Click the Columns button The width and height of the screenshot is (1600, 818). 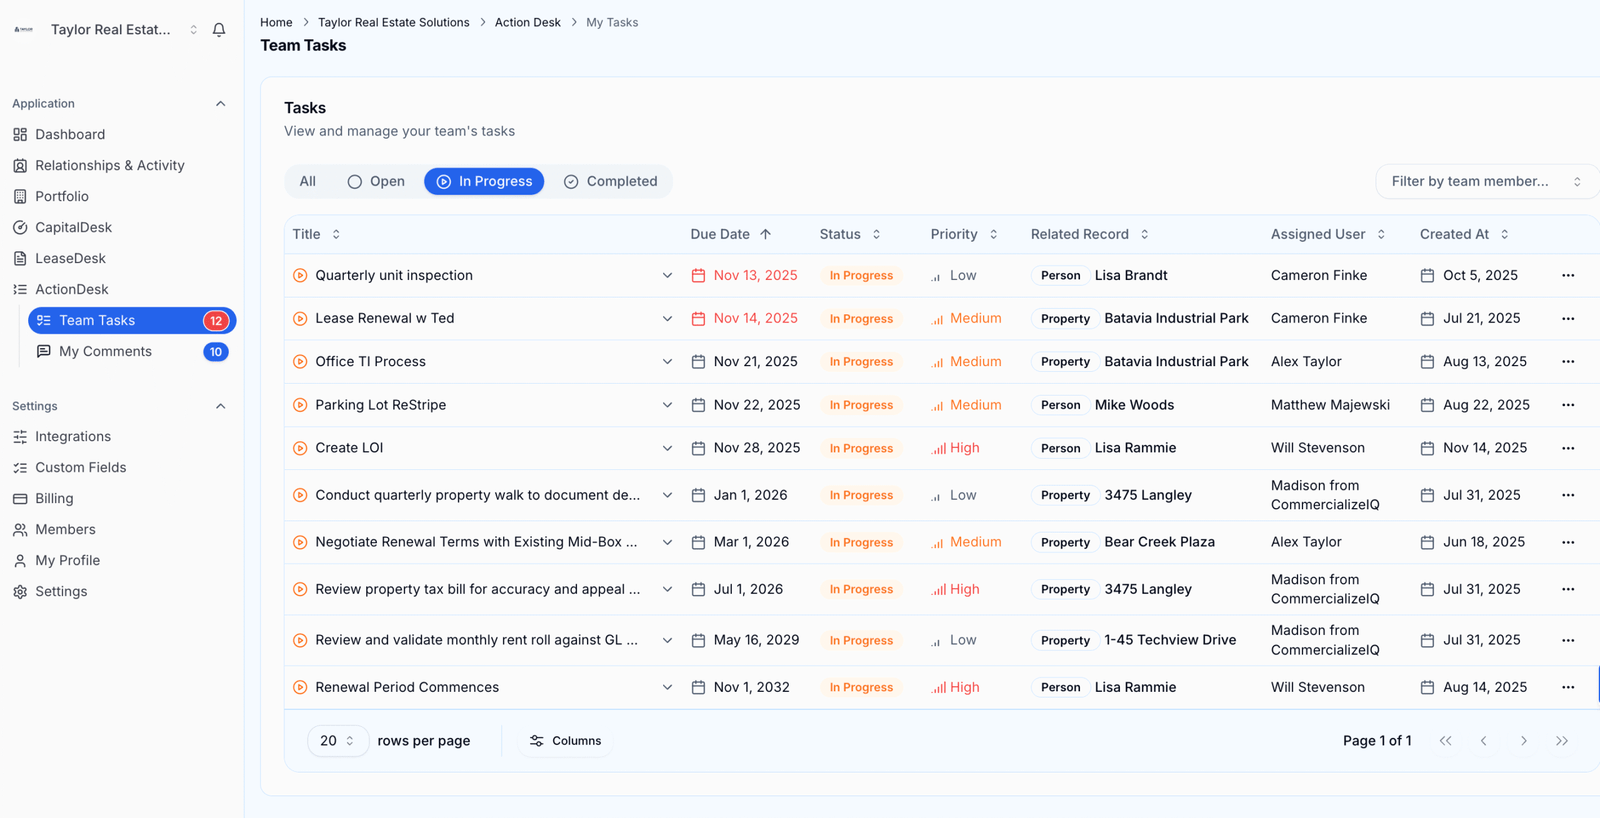click(x=565, y=741)
